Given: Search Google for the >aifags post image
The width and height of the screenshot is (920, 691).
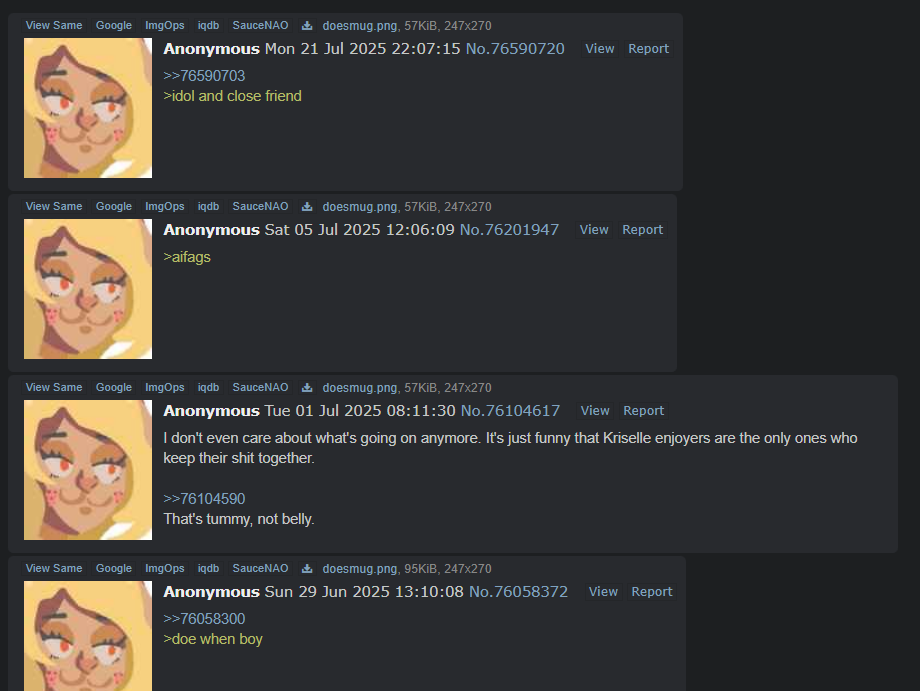Looking at the screenshot, I should pos(114,206).
